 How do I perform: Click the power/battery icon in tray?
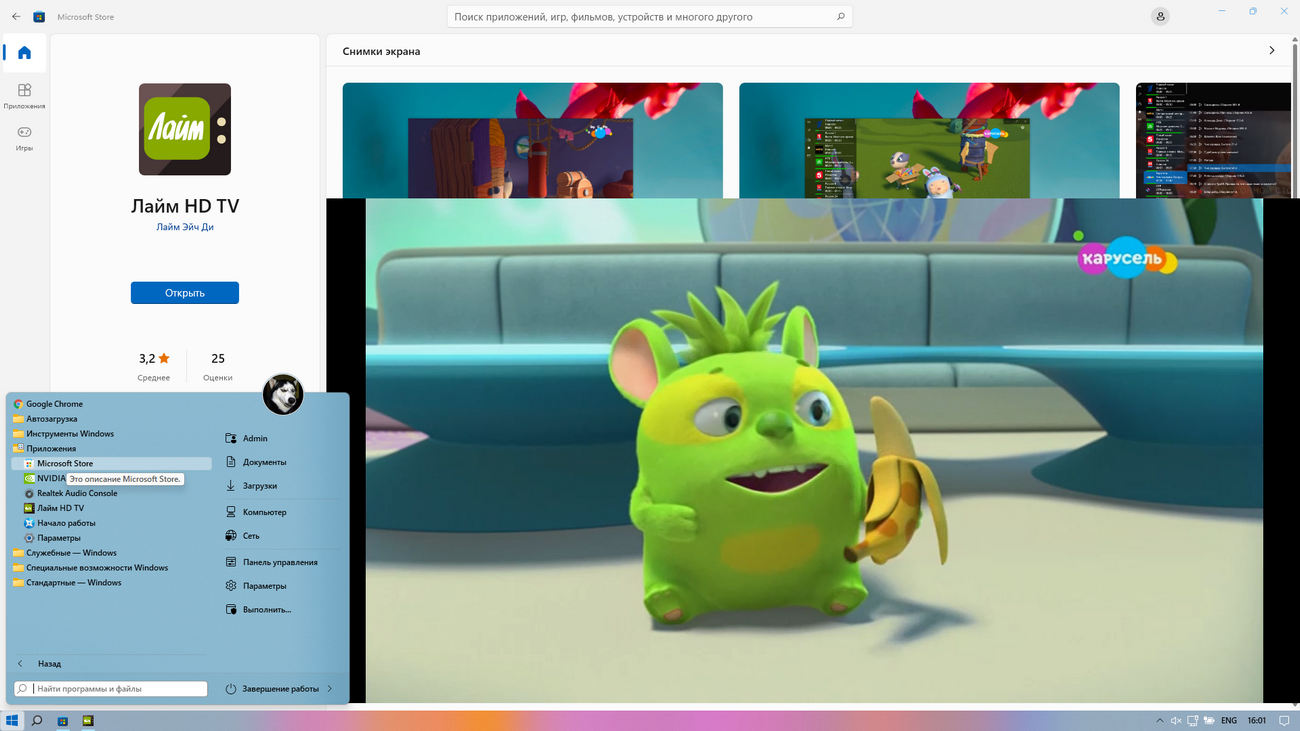[x=1209, y=720]
